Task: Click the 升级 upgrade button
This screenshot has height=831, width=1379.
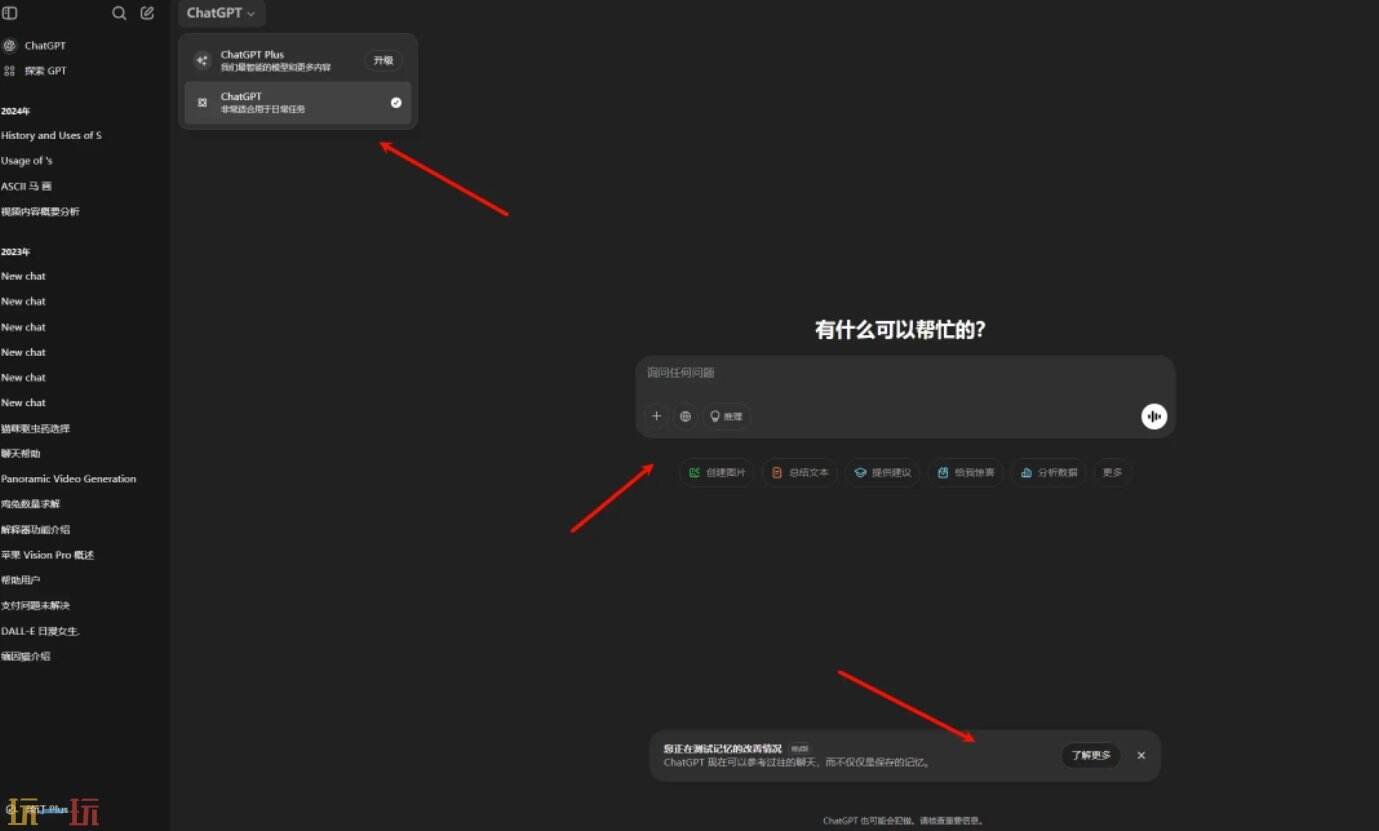Action: (x=383, y=60)
